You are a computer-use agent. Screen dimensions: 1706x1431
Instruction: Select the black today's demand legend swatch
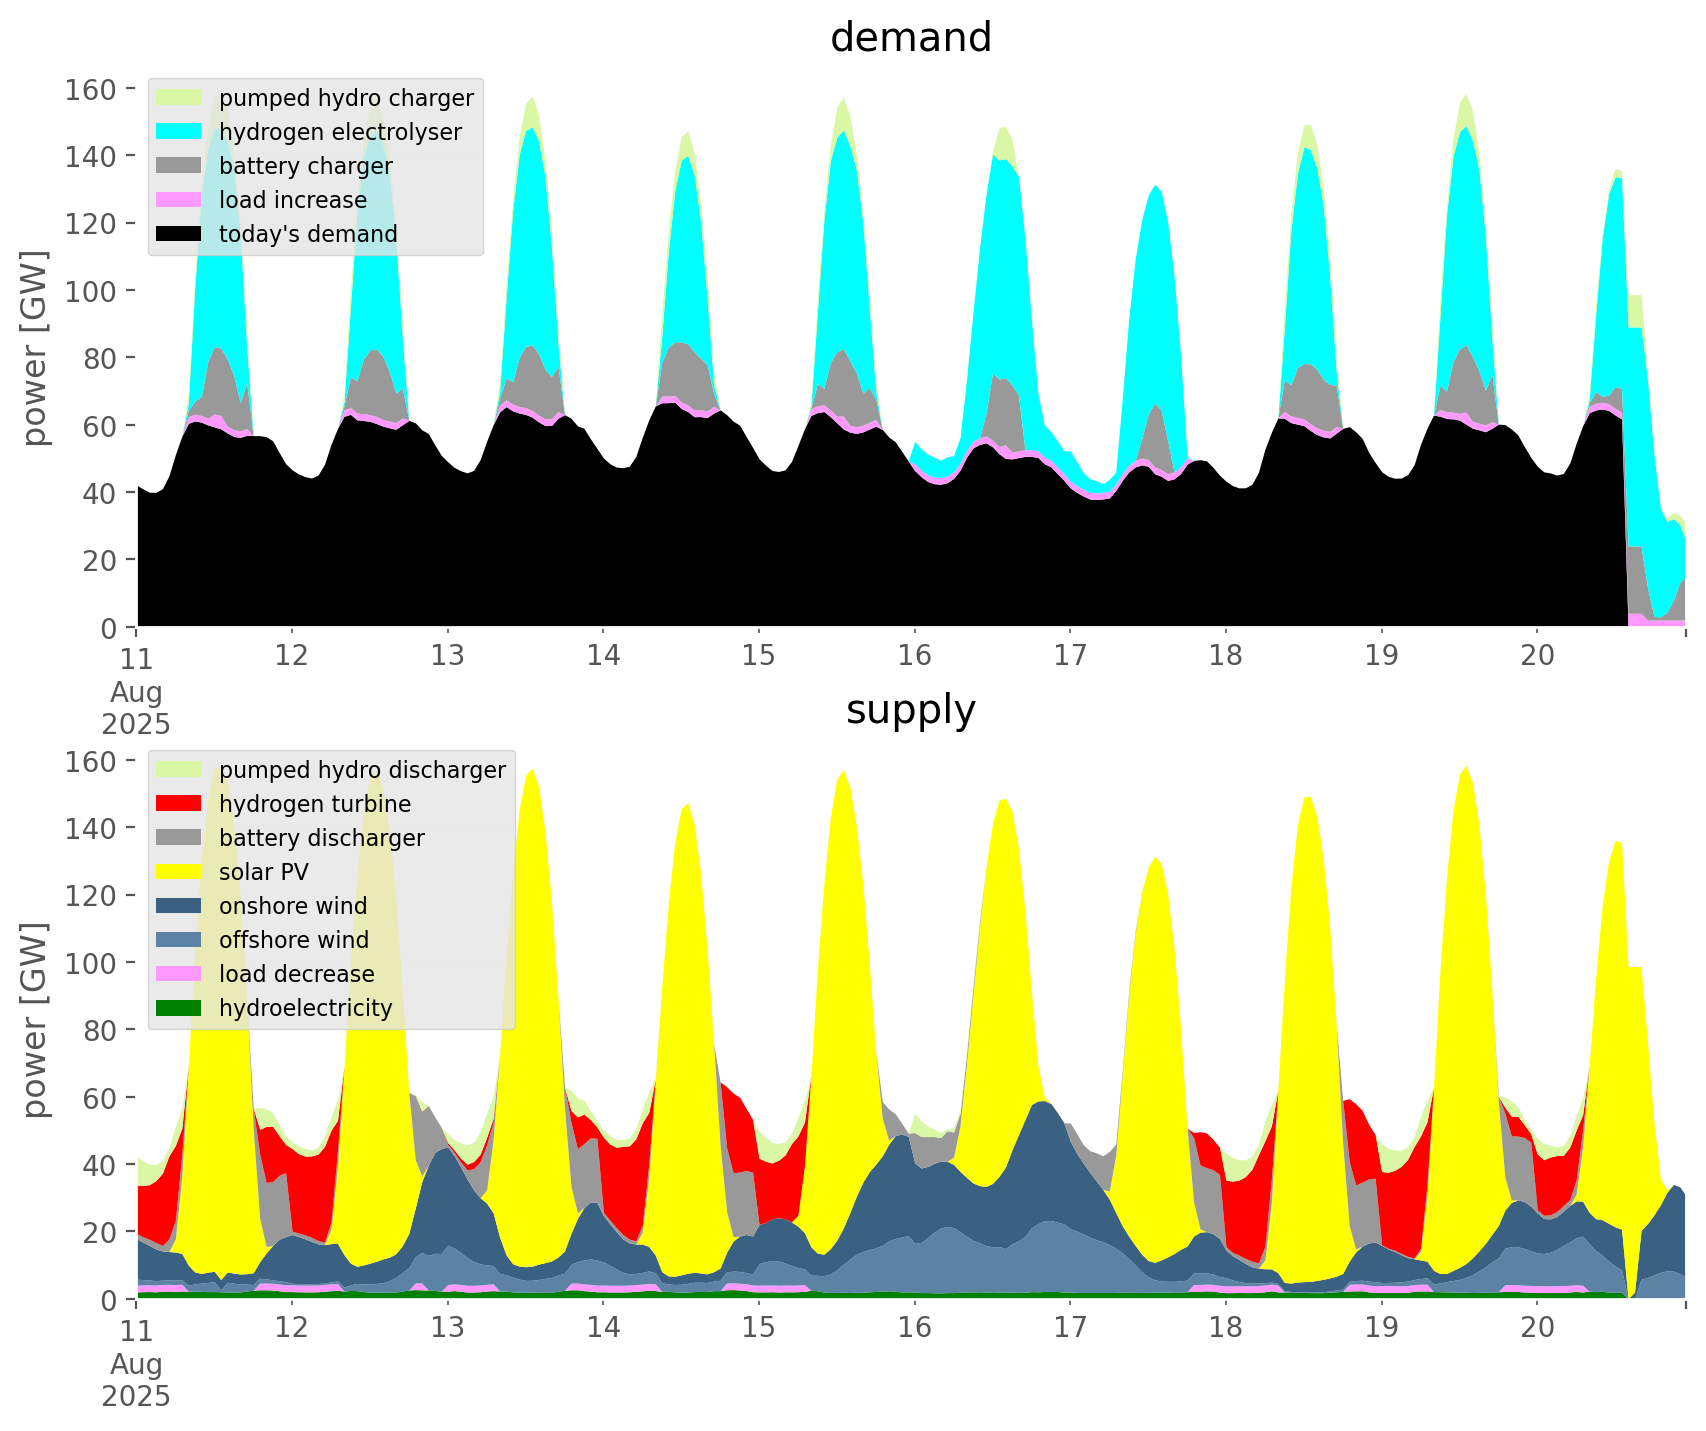[x=180, y=234]
